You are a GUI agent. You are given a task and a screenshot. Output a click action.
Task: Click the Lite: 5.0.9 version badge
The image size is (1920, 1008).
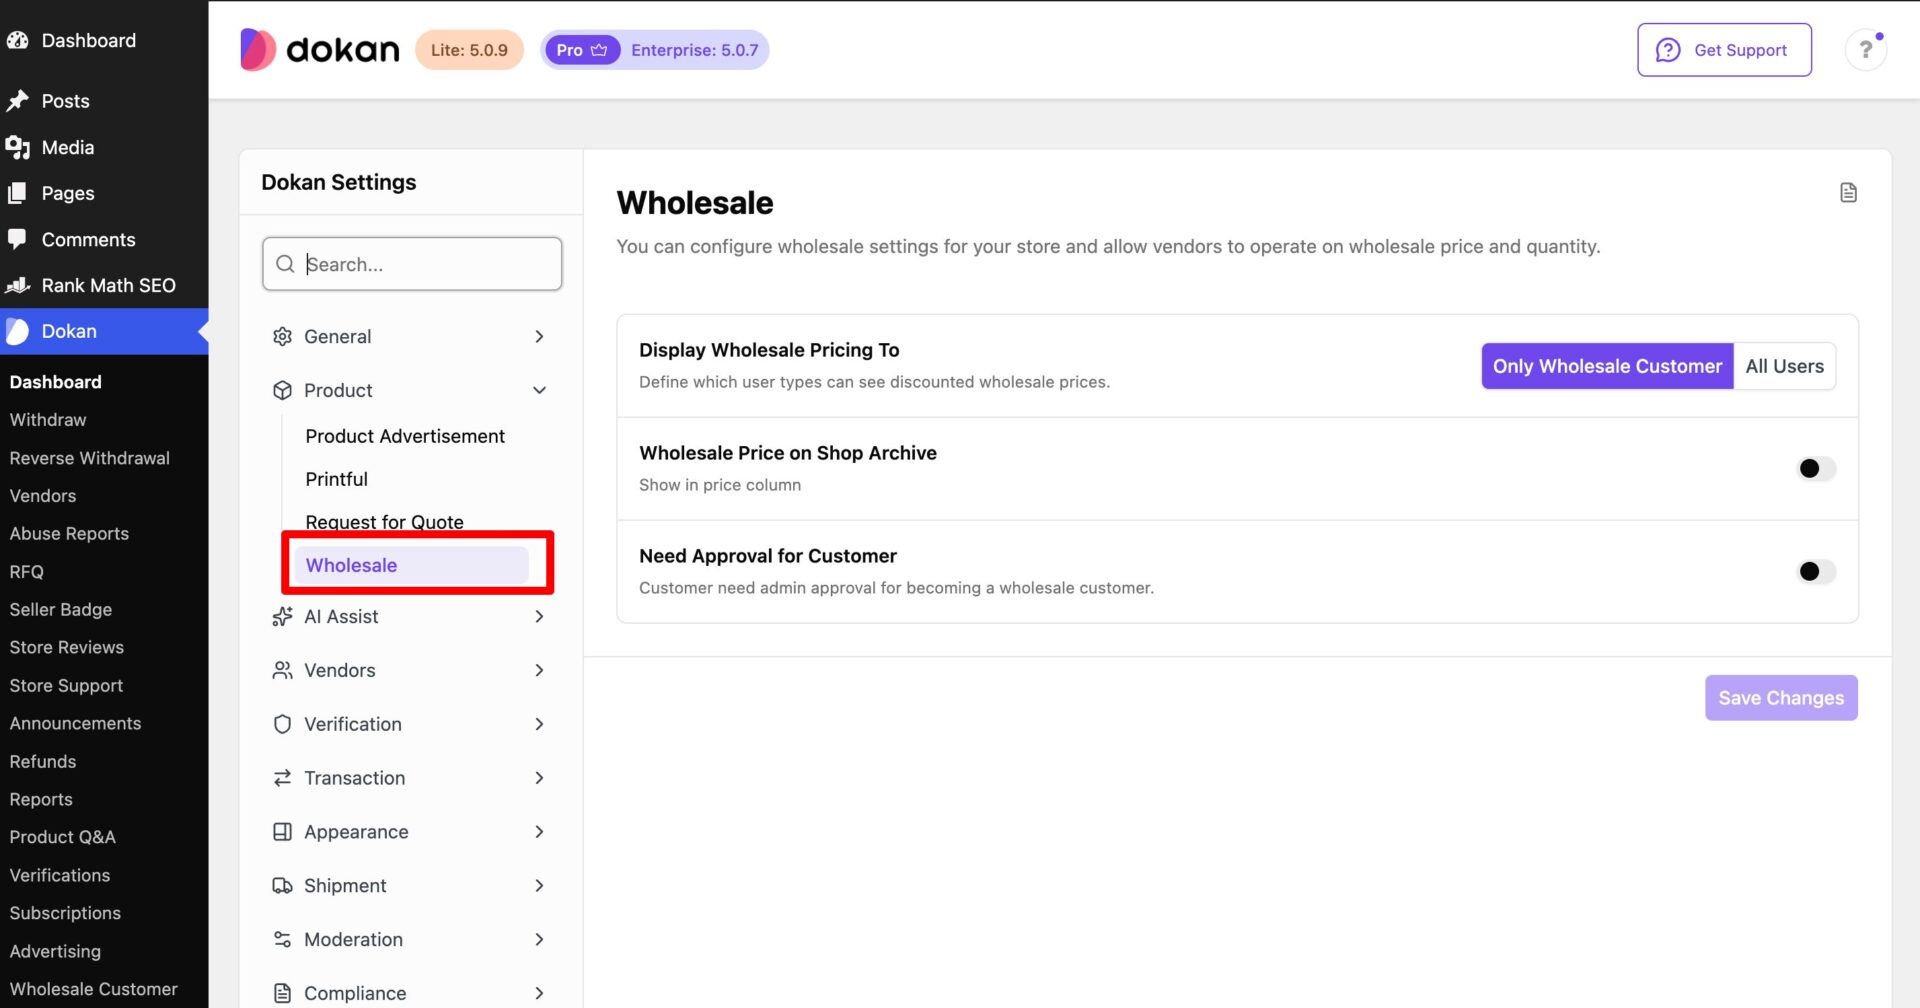coord(469,50)
